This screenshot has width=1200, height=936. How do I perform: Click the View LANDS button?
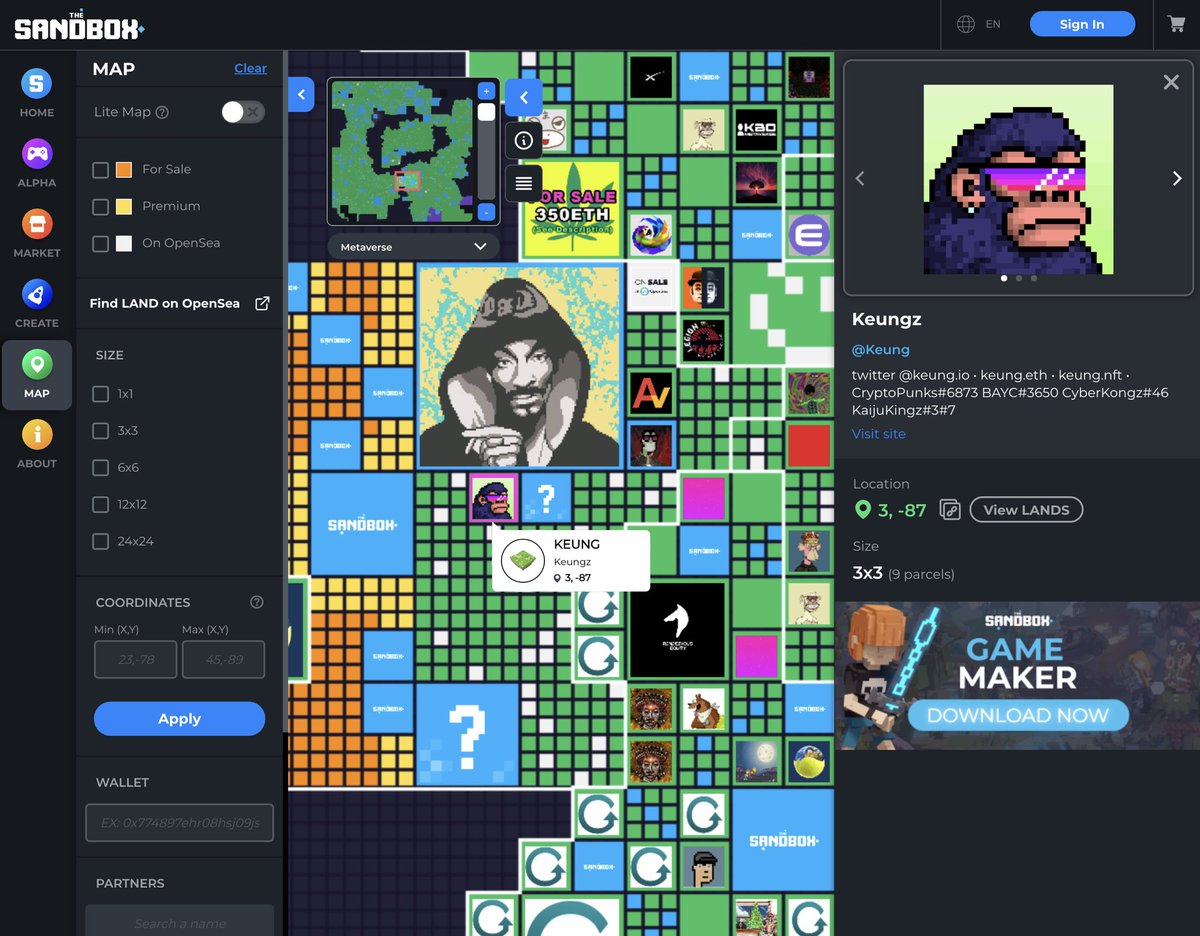[x=1026, y=510]
